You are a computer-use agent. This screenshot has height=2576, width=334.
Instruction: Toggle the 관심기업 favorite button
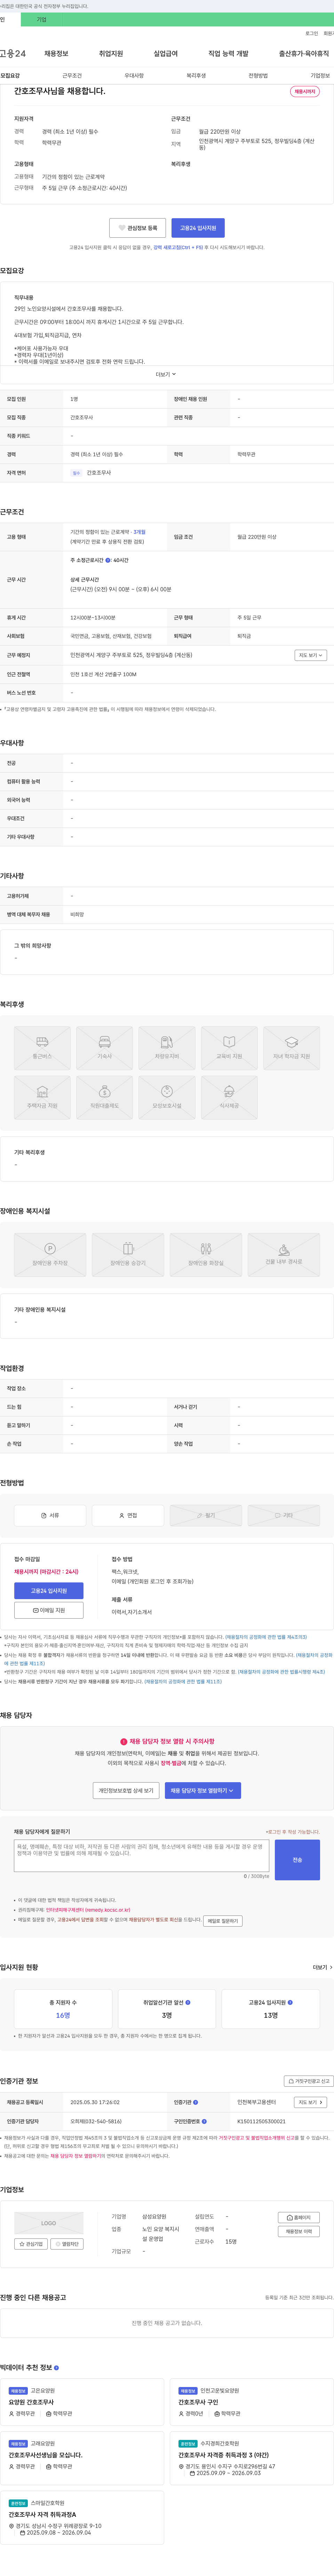coord(31,2244)
